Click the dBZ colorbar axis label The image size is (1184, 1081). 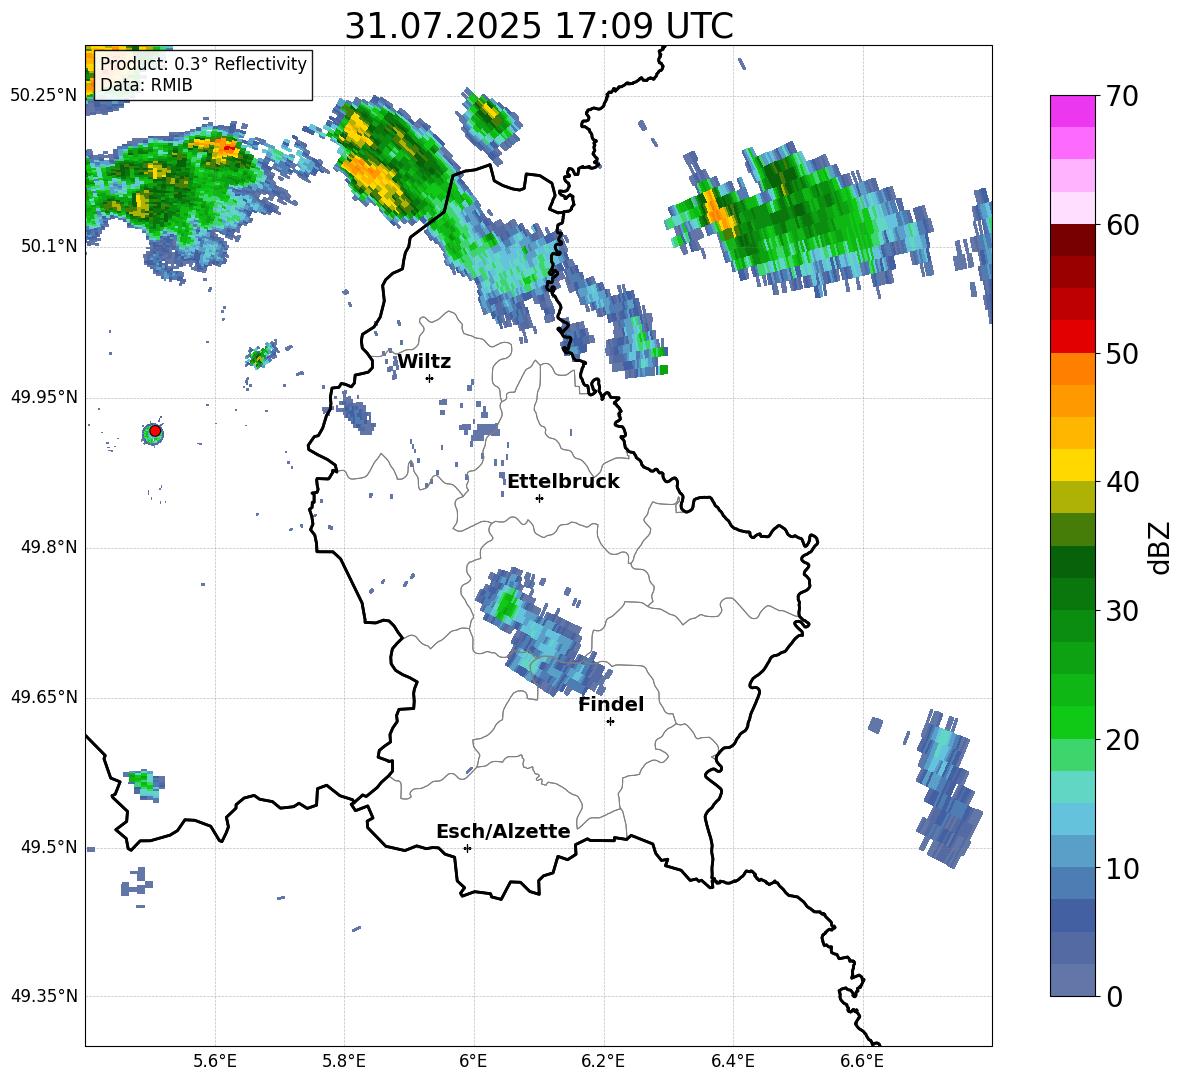[1159, 547]
